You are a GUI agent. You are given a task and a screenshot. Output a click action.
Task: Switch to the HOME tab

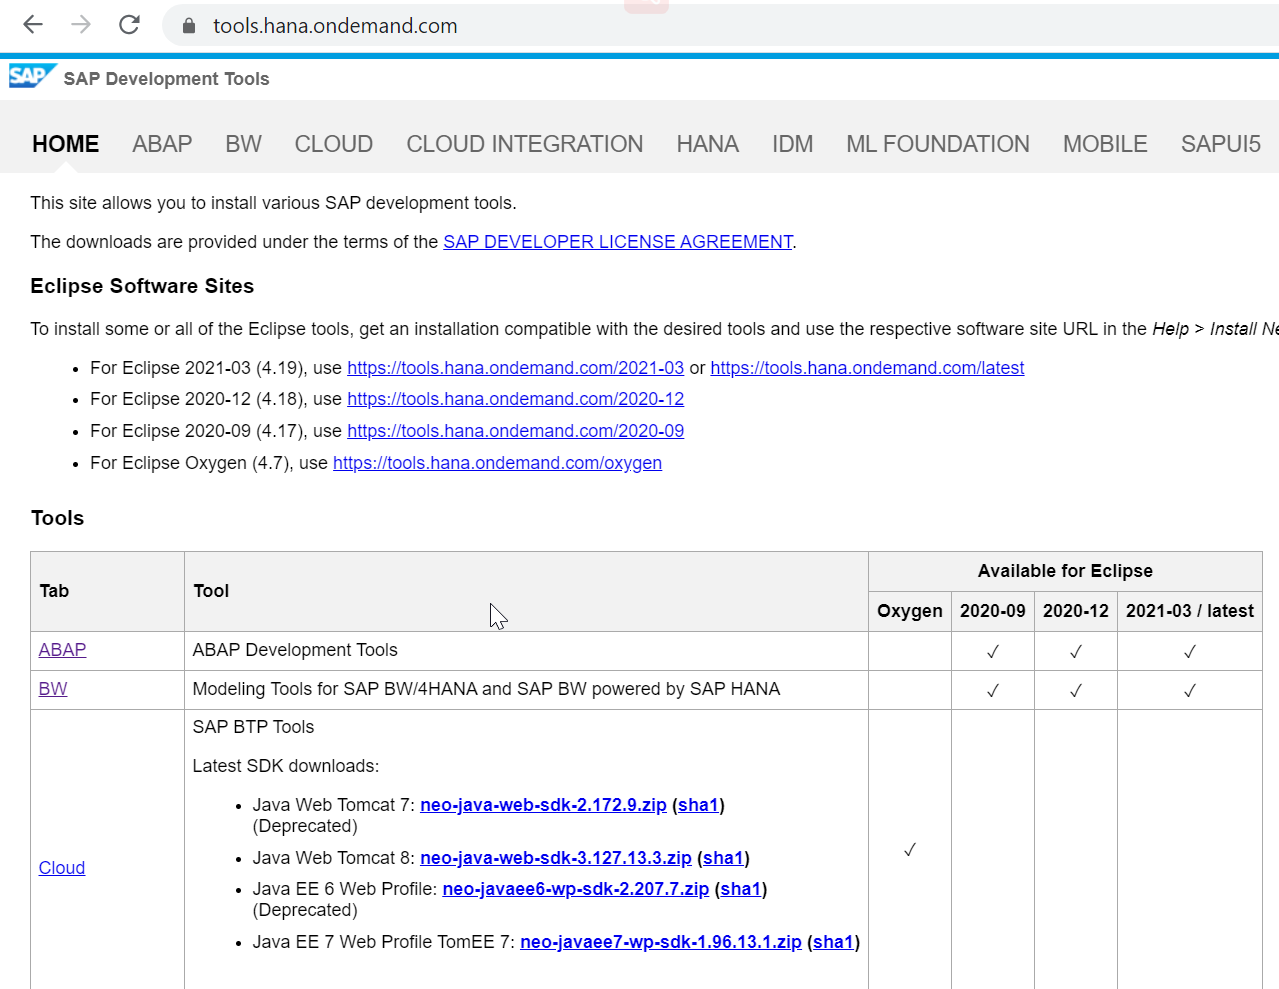(x=64, y=143)
